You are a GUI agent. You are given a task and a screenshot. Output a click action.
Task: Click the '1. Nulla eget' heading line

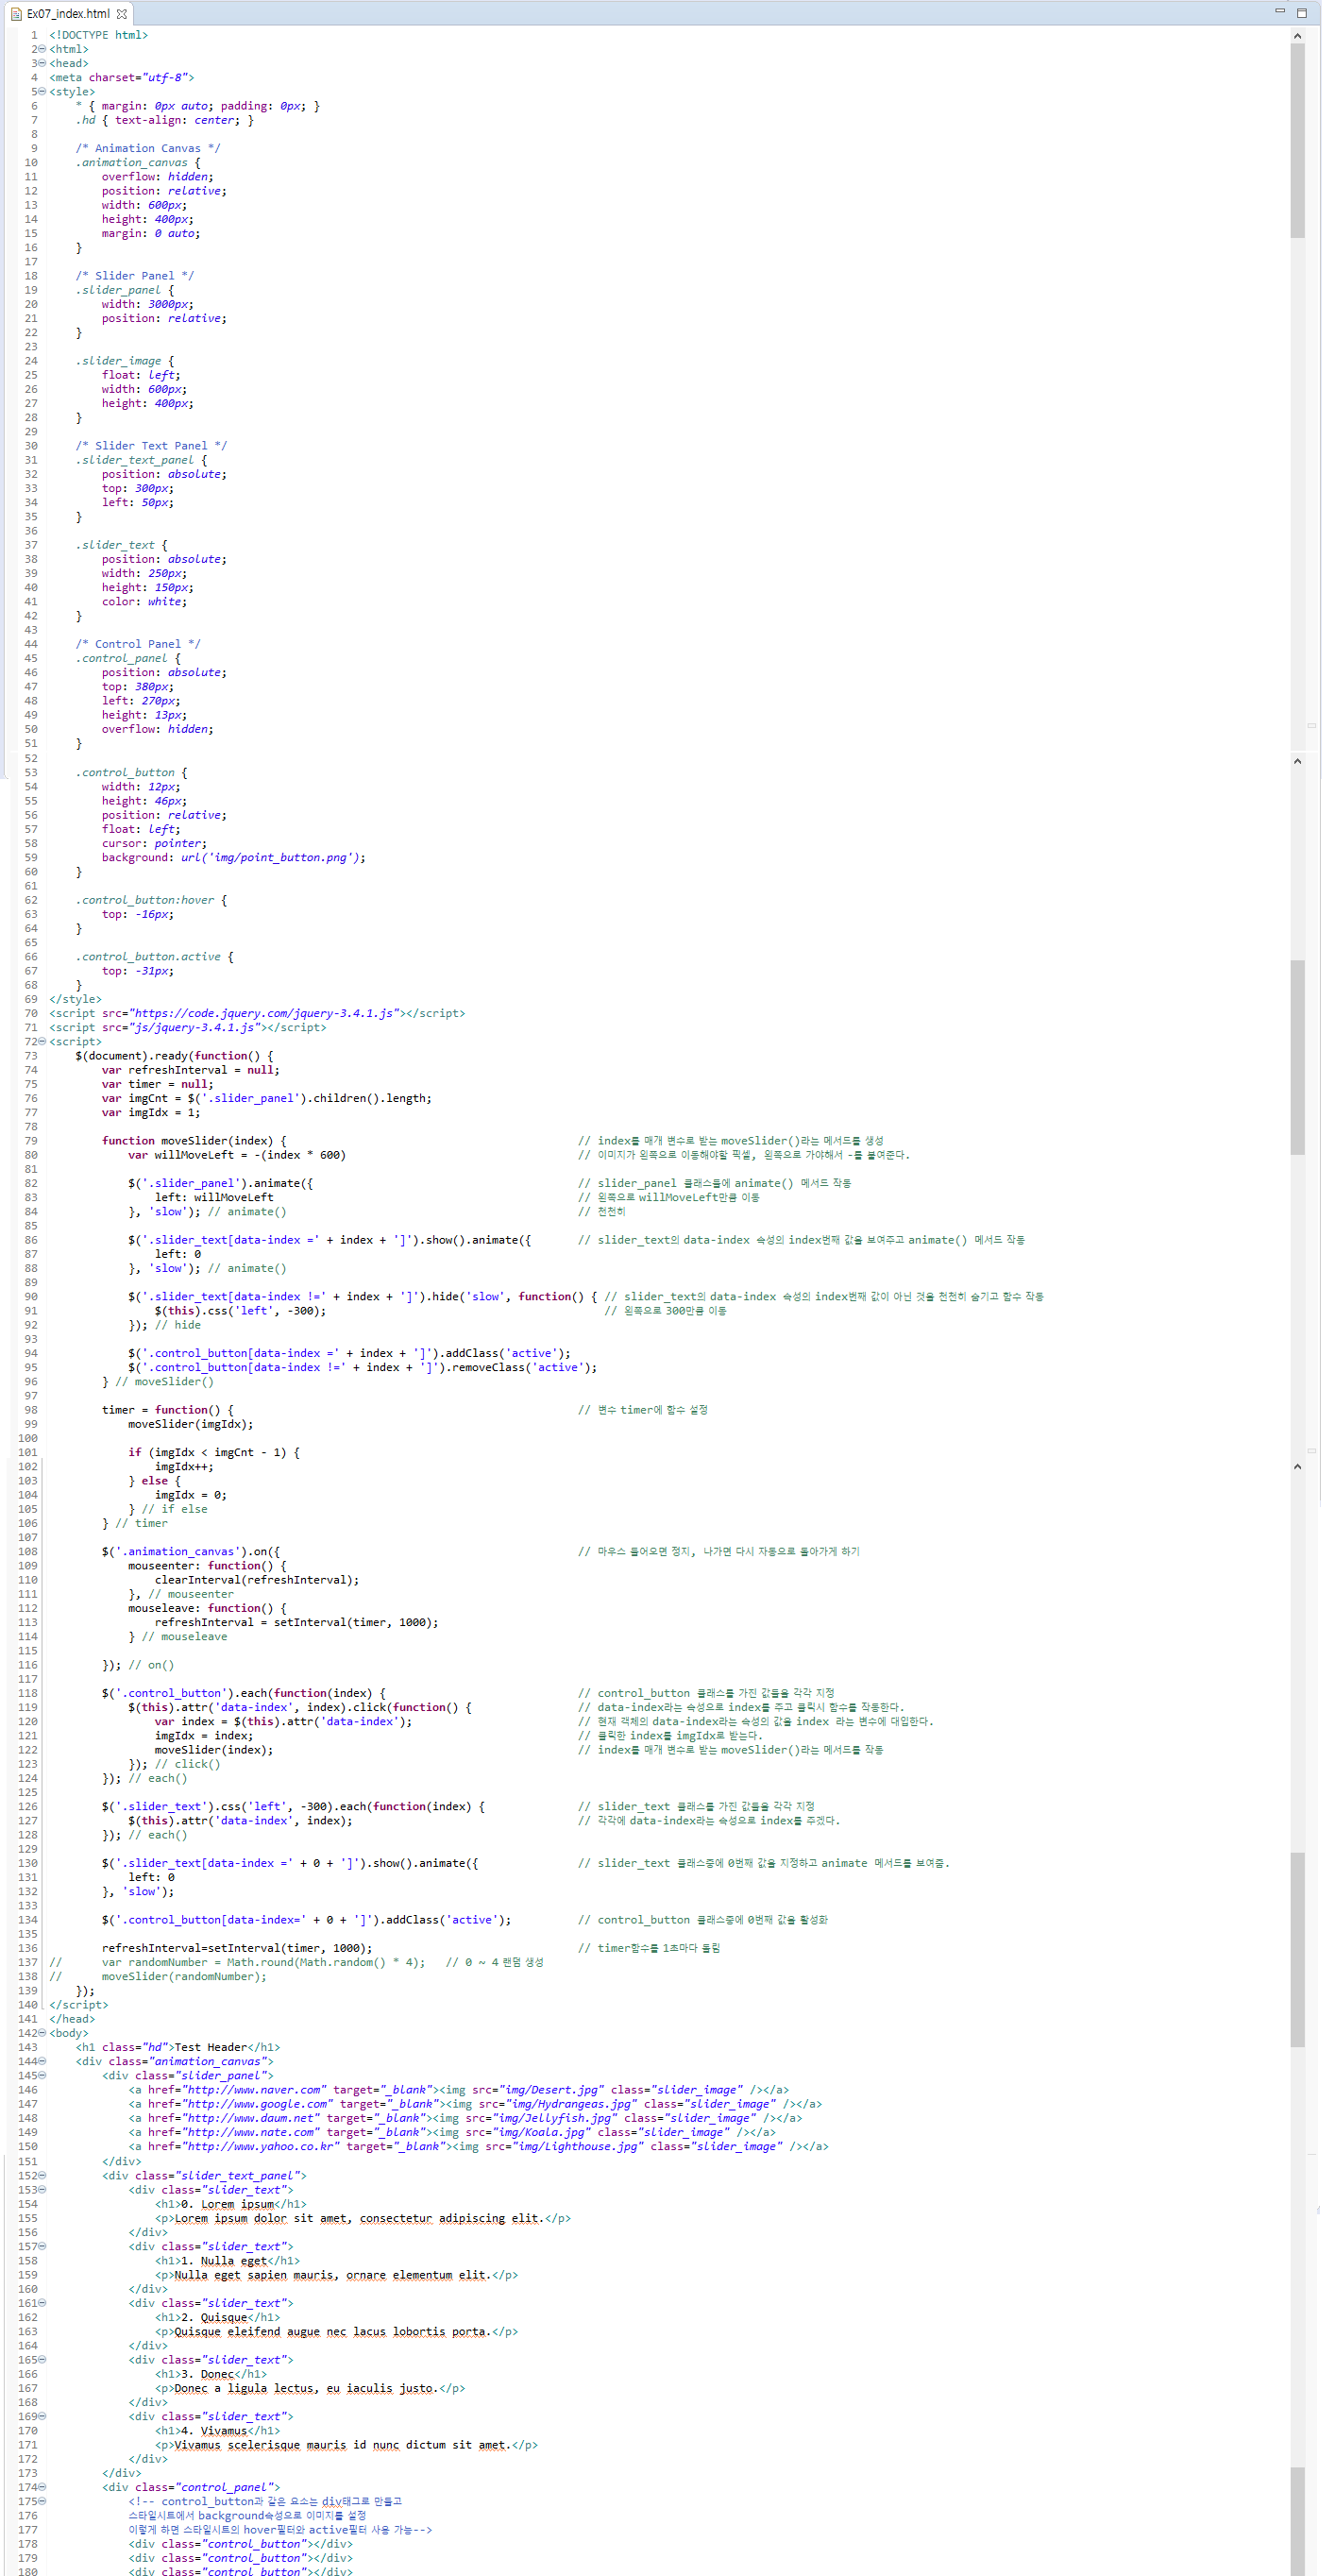click(x=227, y=2260)
